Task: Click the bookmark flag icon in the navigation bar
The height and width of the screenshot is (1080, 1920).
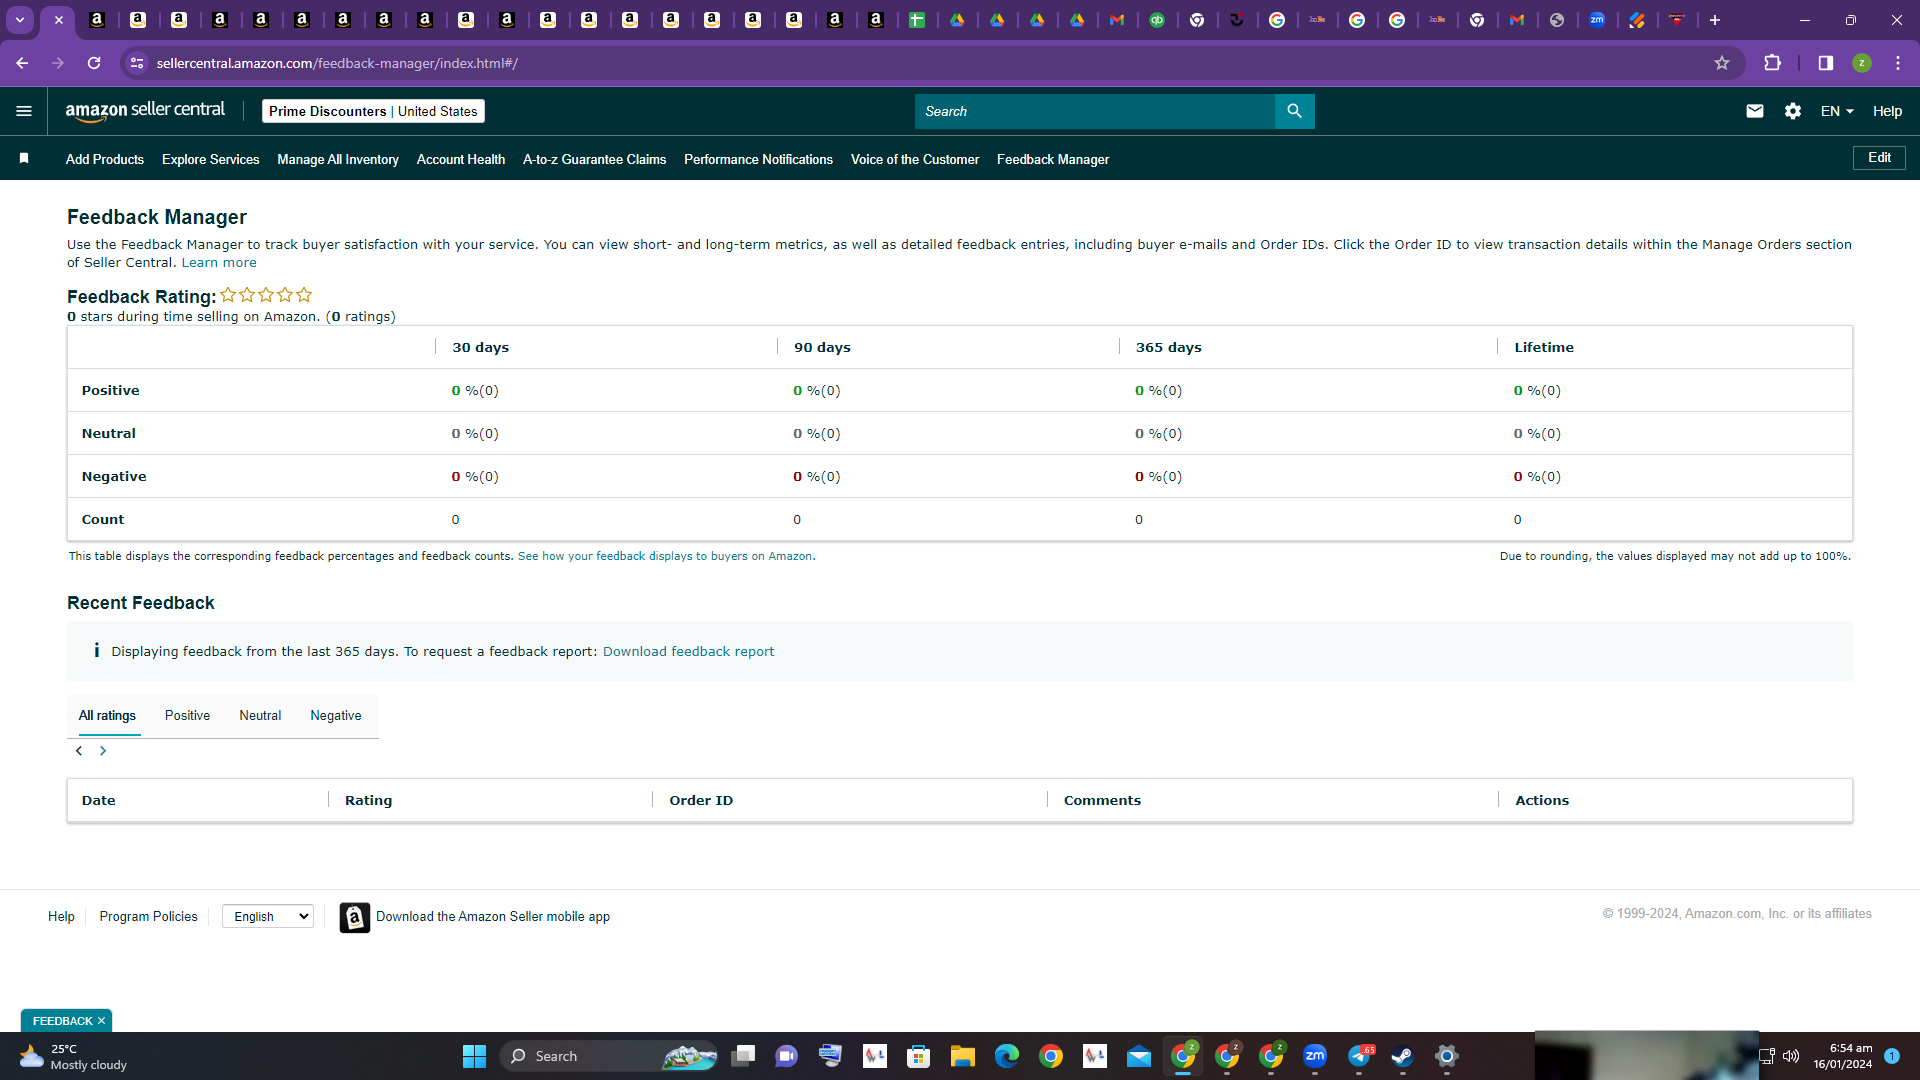Action: point(24,158)
